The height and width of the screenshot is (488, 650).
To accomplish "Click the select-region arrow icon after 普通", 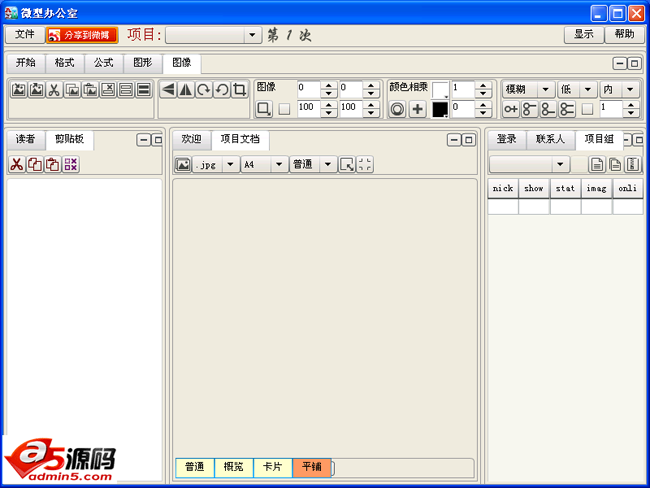I will tap(347, 165).
